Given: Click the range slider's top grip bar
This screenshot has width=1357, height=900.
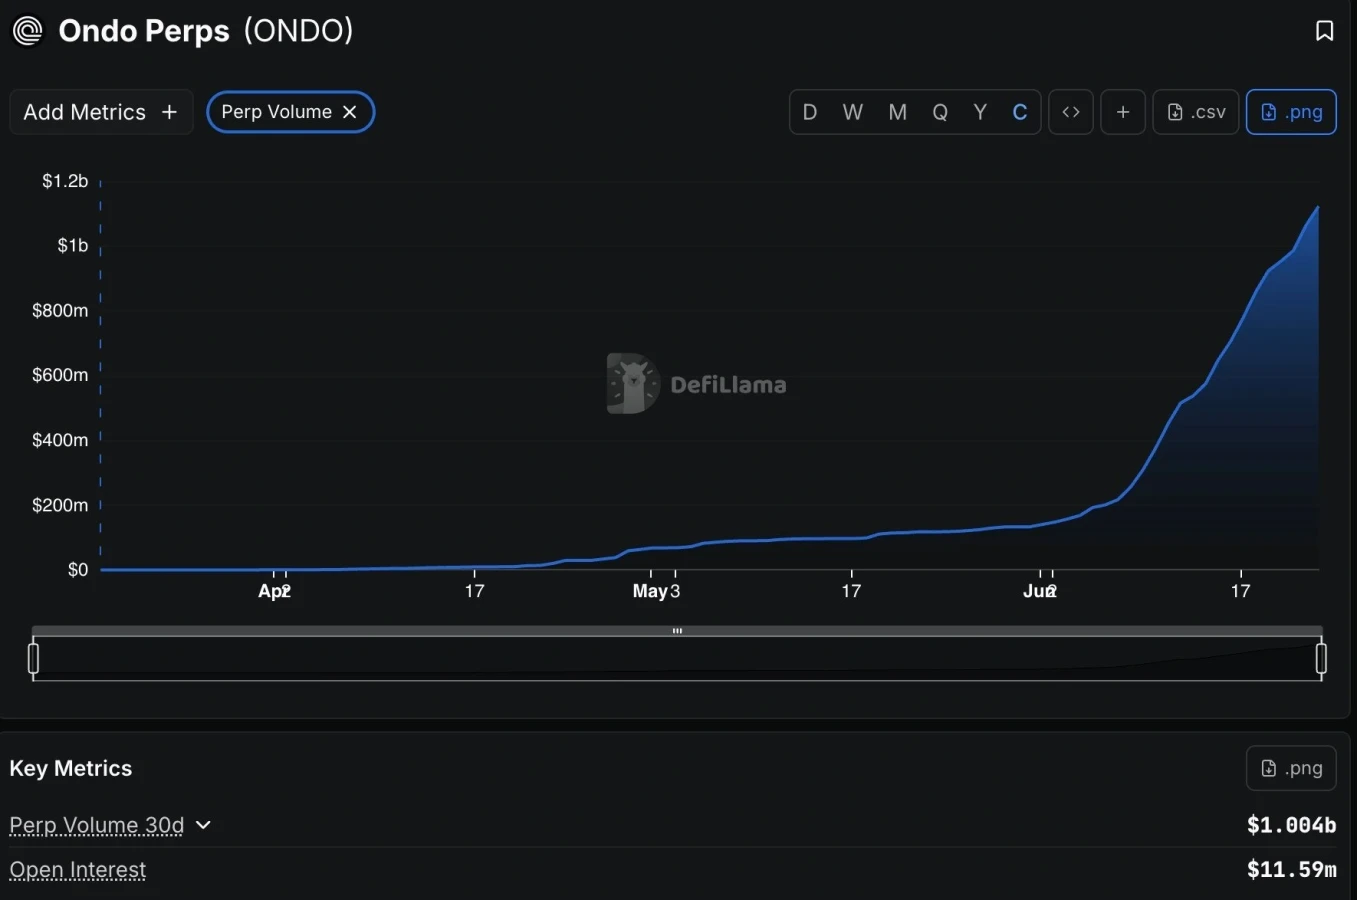Looking at the screenshot, I should click(x=677, y=631).
